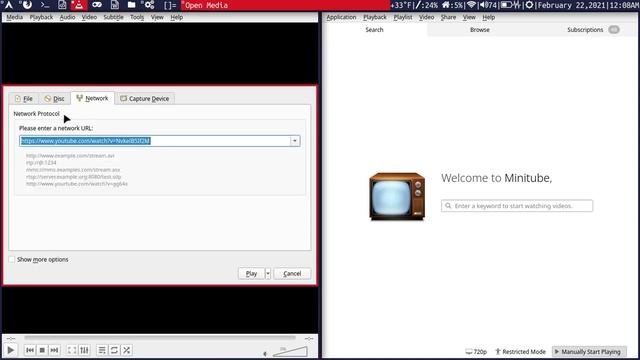Skip to next track in VLC
Screen dimensions: 640x360
point(54,350)
